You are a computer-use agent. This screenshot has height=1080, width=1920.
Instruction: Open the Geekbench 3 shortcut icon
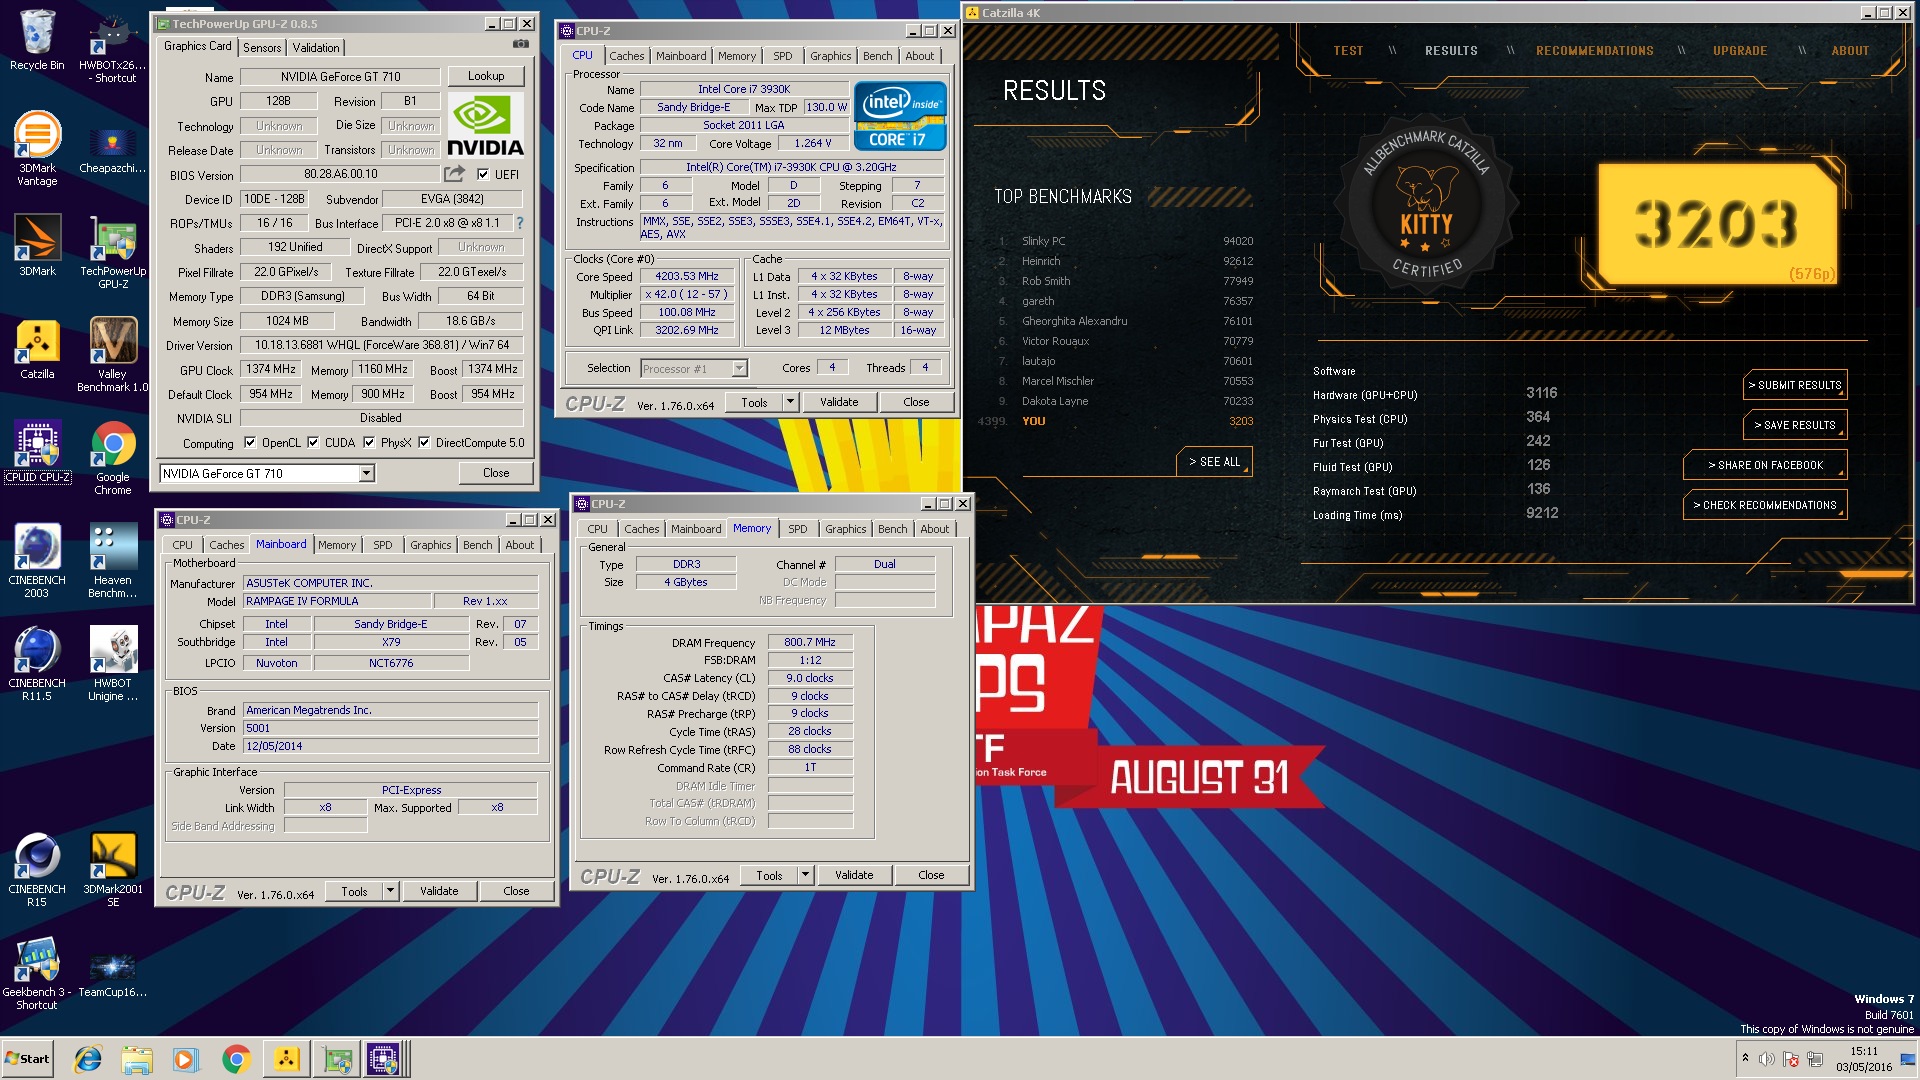(37, 973)
